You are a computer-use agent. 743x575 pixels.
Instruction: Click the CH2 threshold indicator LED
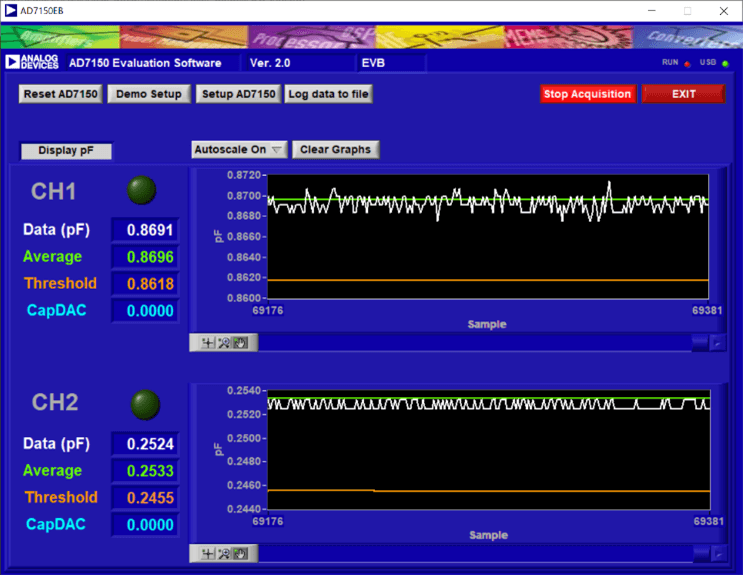point(145,404)
